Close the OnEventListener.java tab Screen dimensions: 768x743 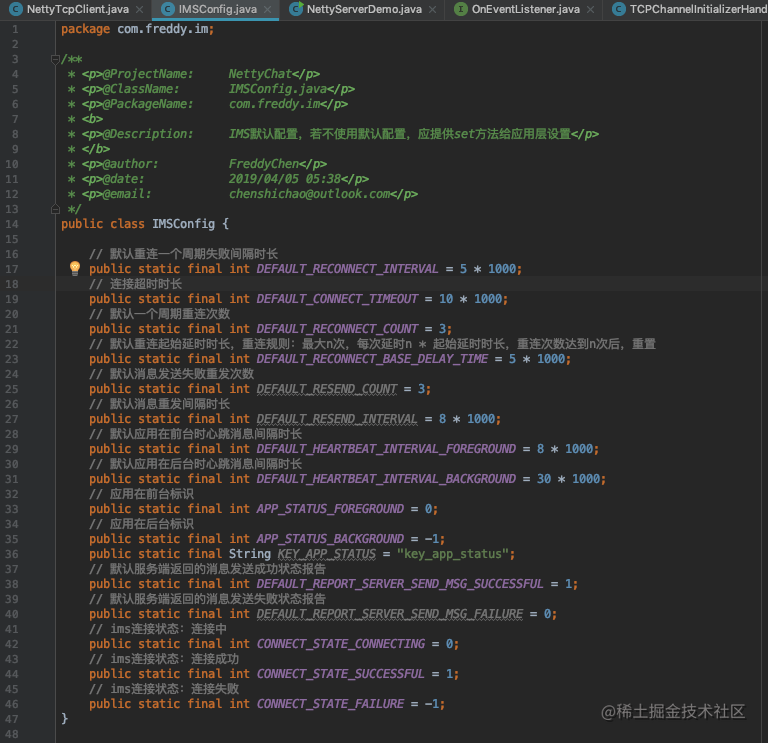pos(591,9)
